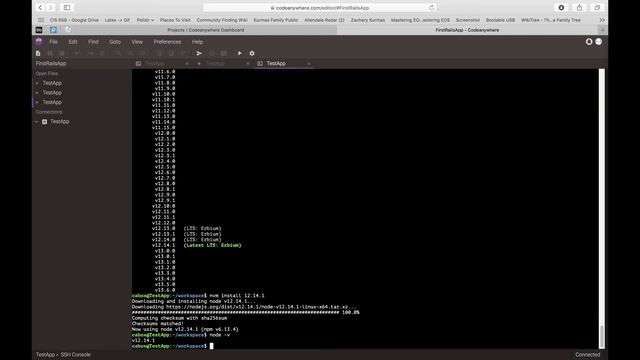The width and height of the screenshot is (640, 360).
Task: Go forward in Safari
Action: click(51, 7)
